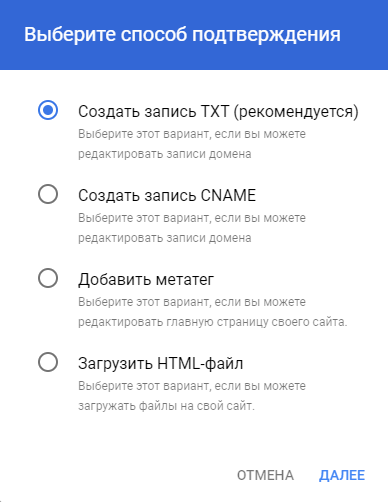Click the word '(рекомендуется)' in the first option
The height and width of the screenshot is (502, 388).
[x=296, y=112]
